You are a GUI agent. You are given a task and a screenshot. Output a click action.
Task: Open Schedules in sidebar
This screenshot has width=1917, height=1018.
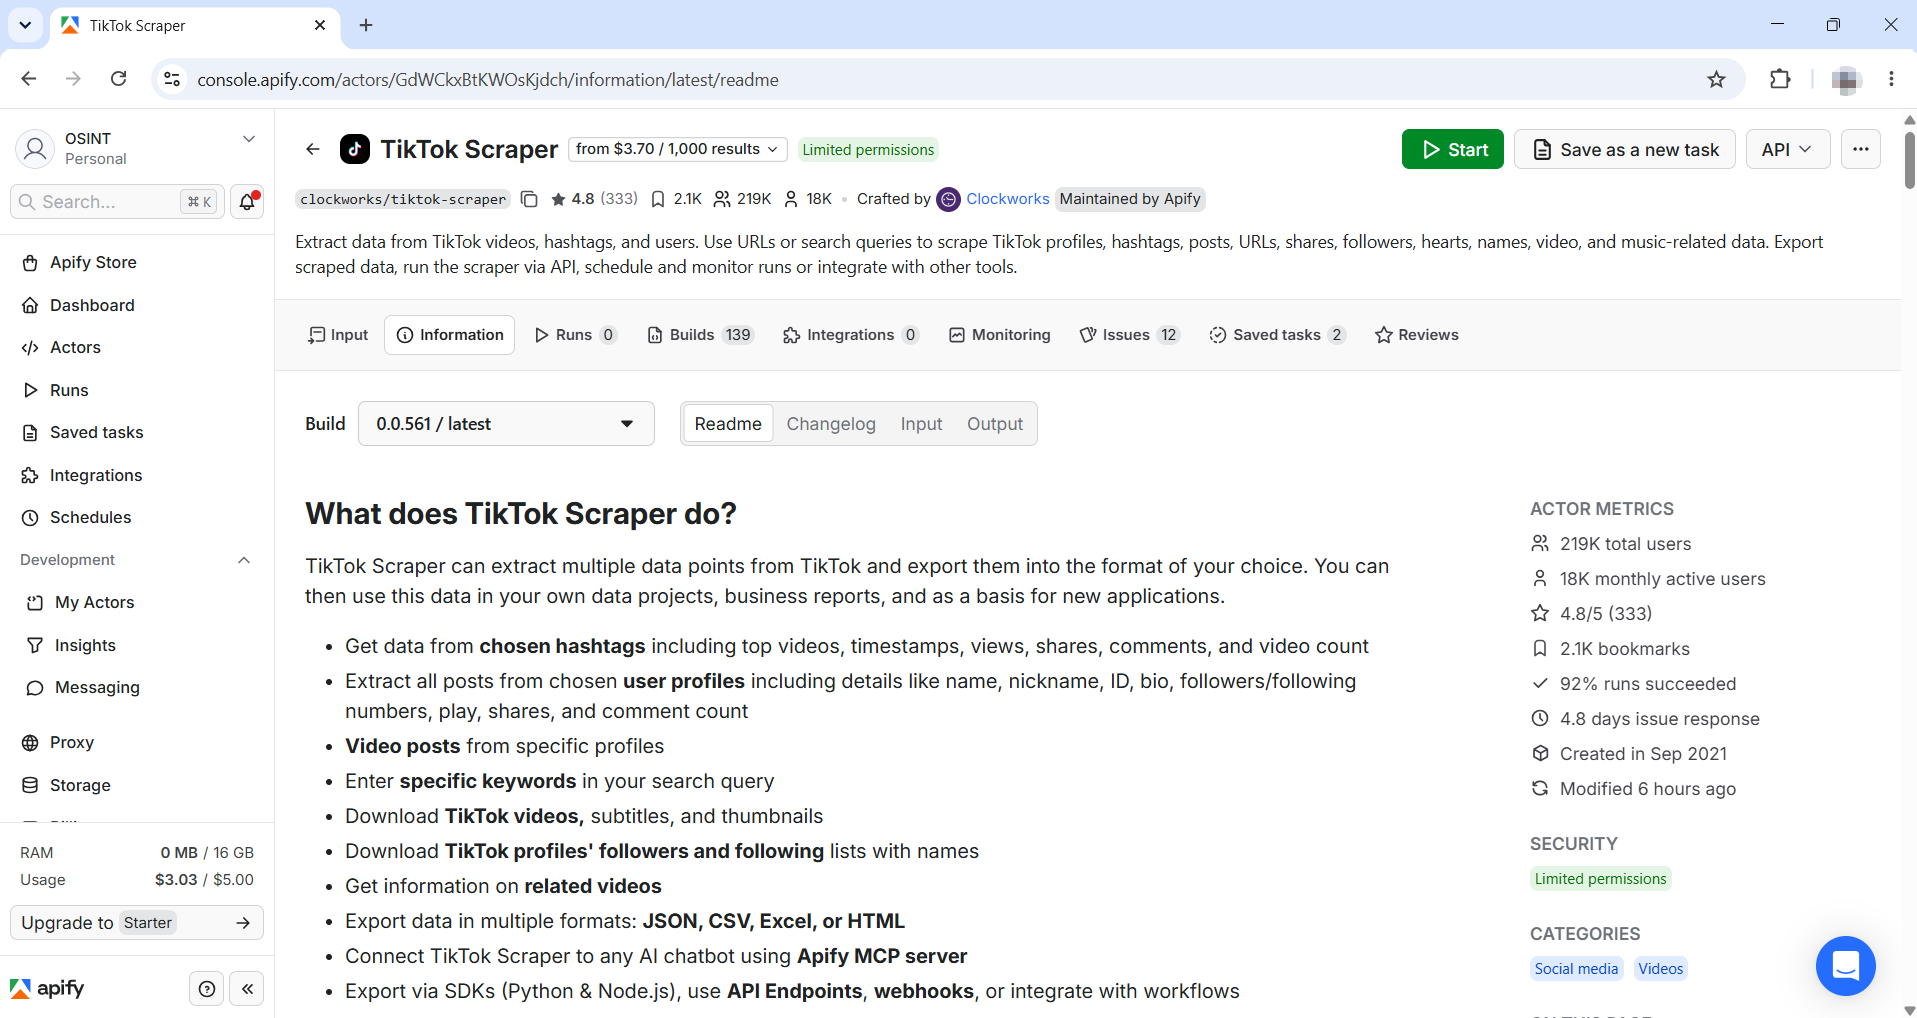click(137, 518)
